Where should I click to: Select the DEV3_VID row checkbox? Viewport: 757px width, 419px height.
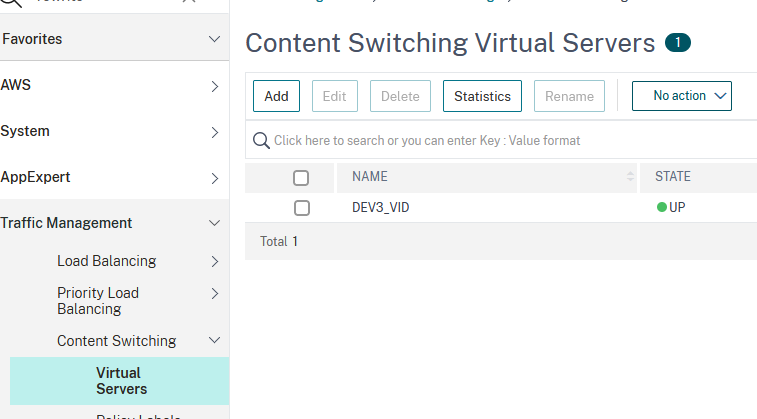(x=301, y=208)
